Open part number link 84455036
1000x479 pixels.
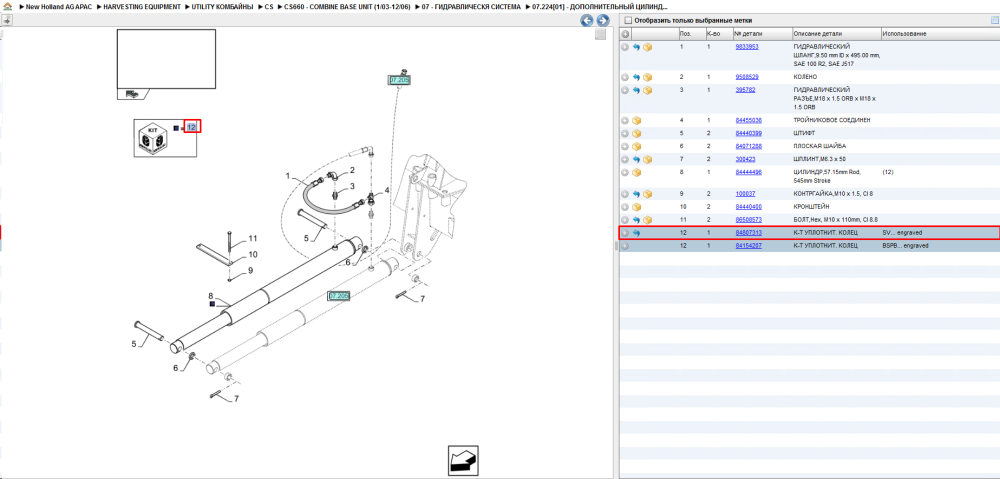tap(749, 121)
